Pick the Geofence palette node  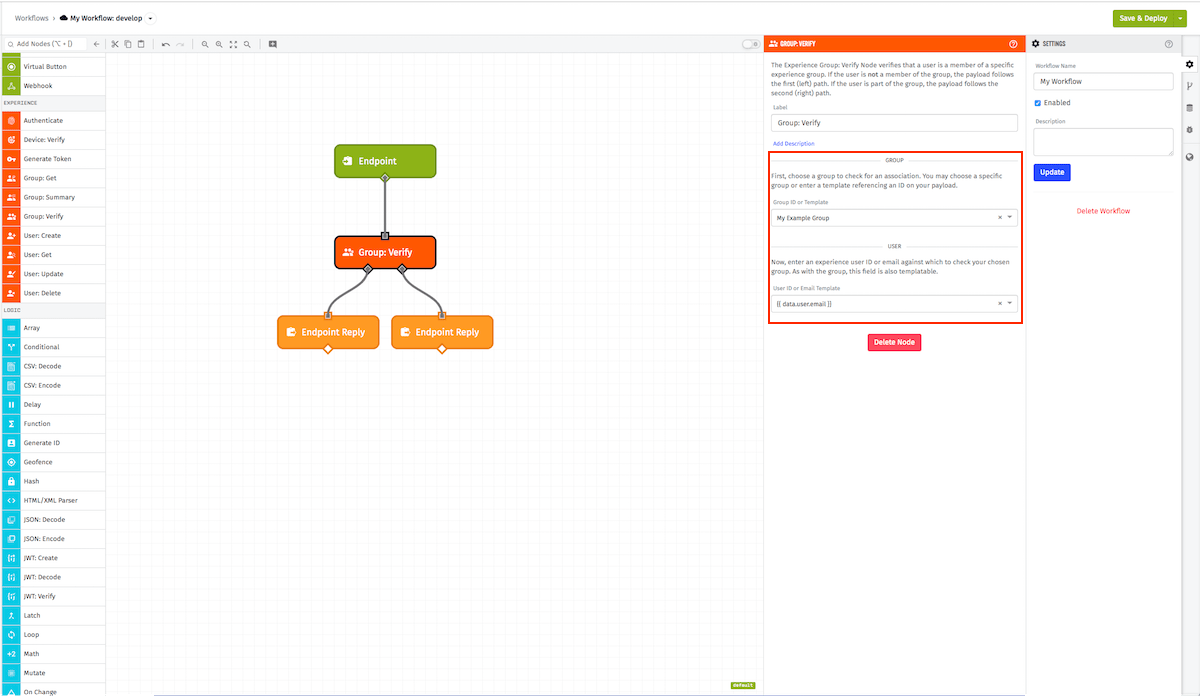(x=53, y=462)
